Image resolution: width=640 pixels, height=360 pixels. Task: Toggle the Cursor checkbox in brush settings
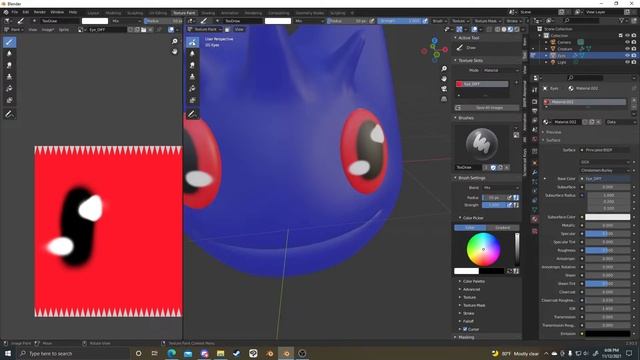click(465, 329)
